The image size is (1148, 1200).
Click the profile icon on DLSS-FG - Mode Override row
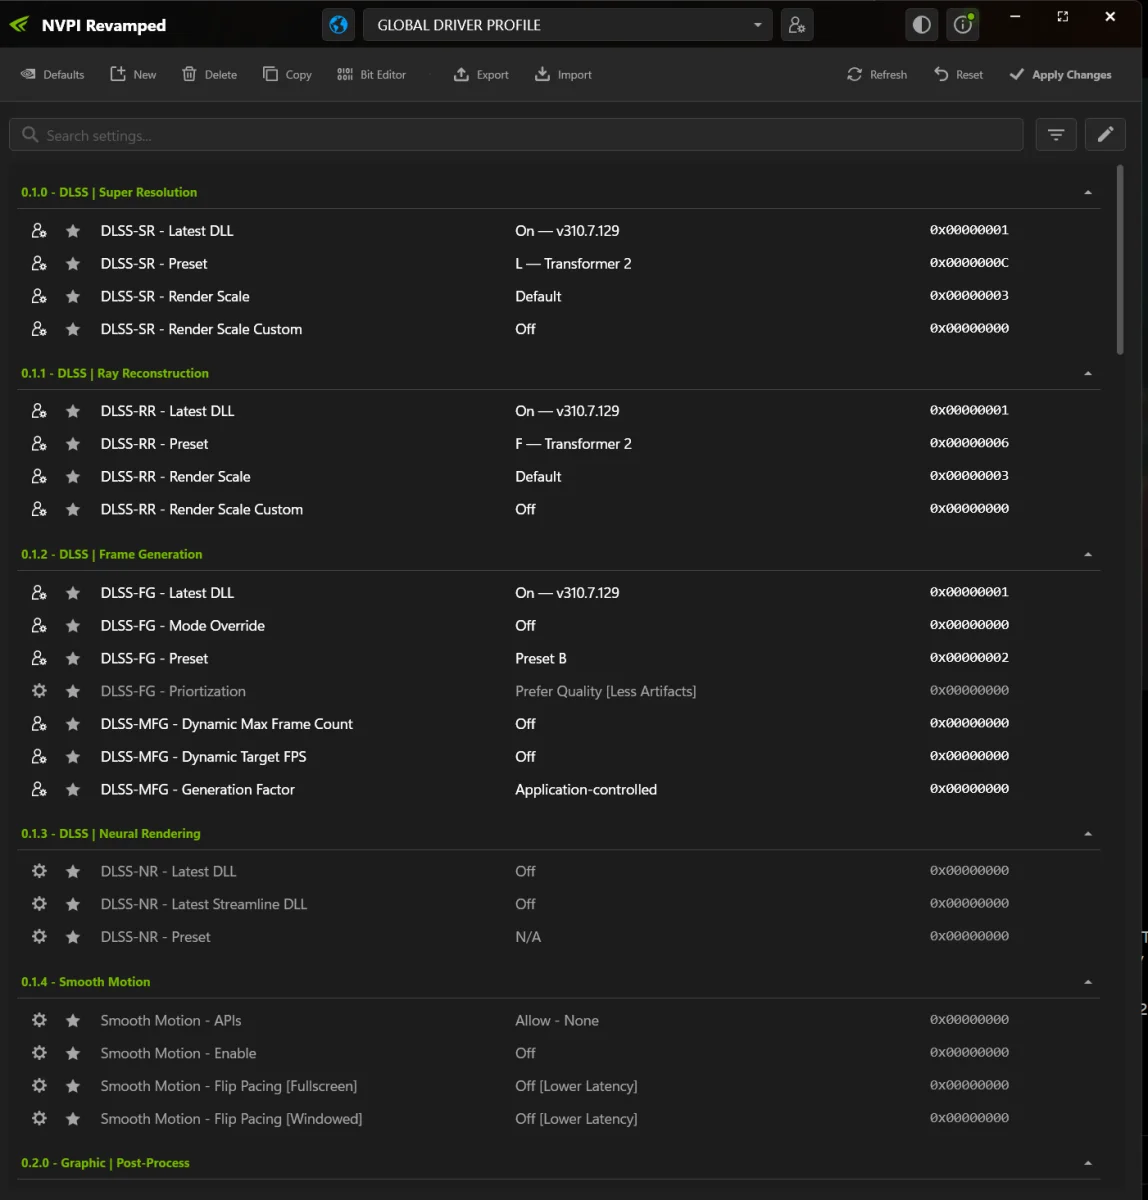pos(39,626)
